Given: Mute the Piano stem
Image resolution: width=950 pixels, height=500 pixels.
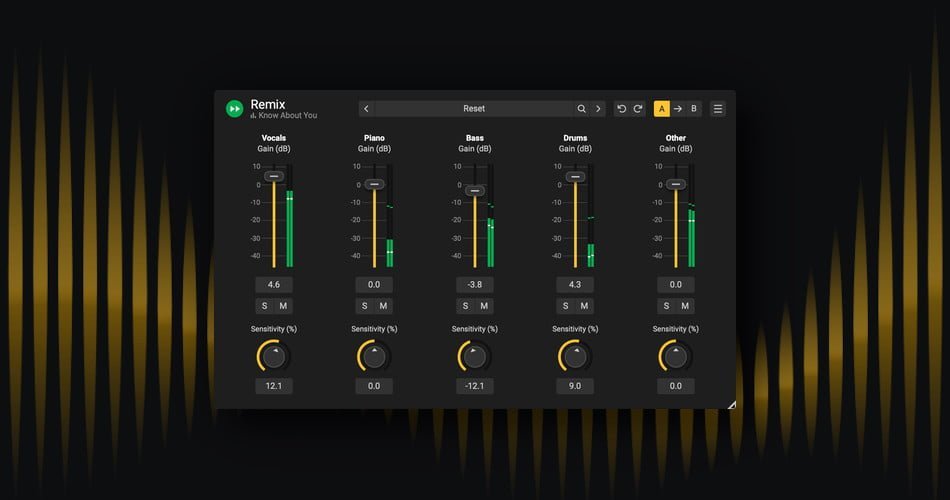Looking at the screenshot, I should coord(383,306).
